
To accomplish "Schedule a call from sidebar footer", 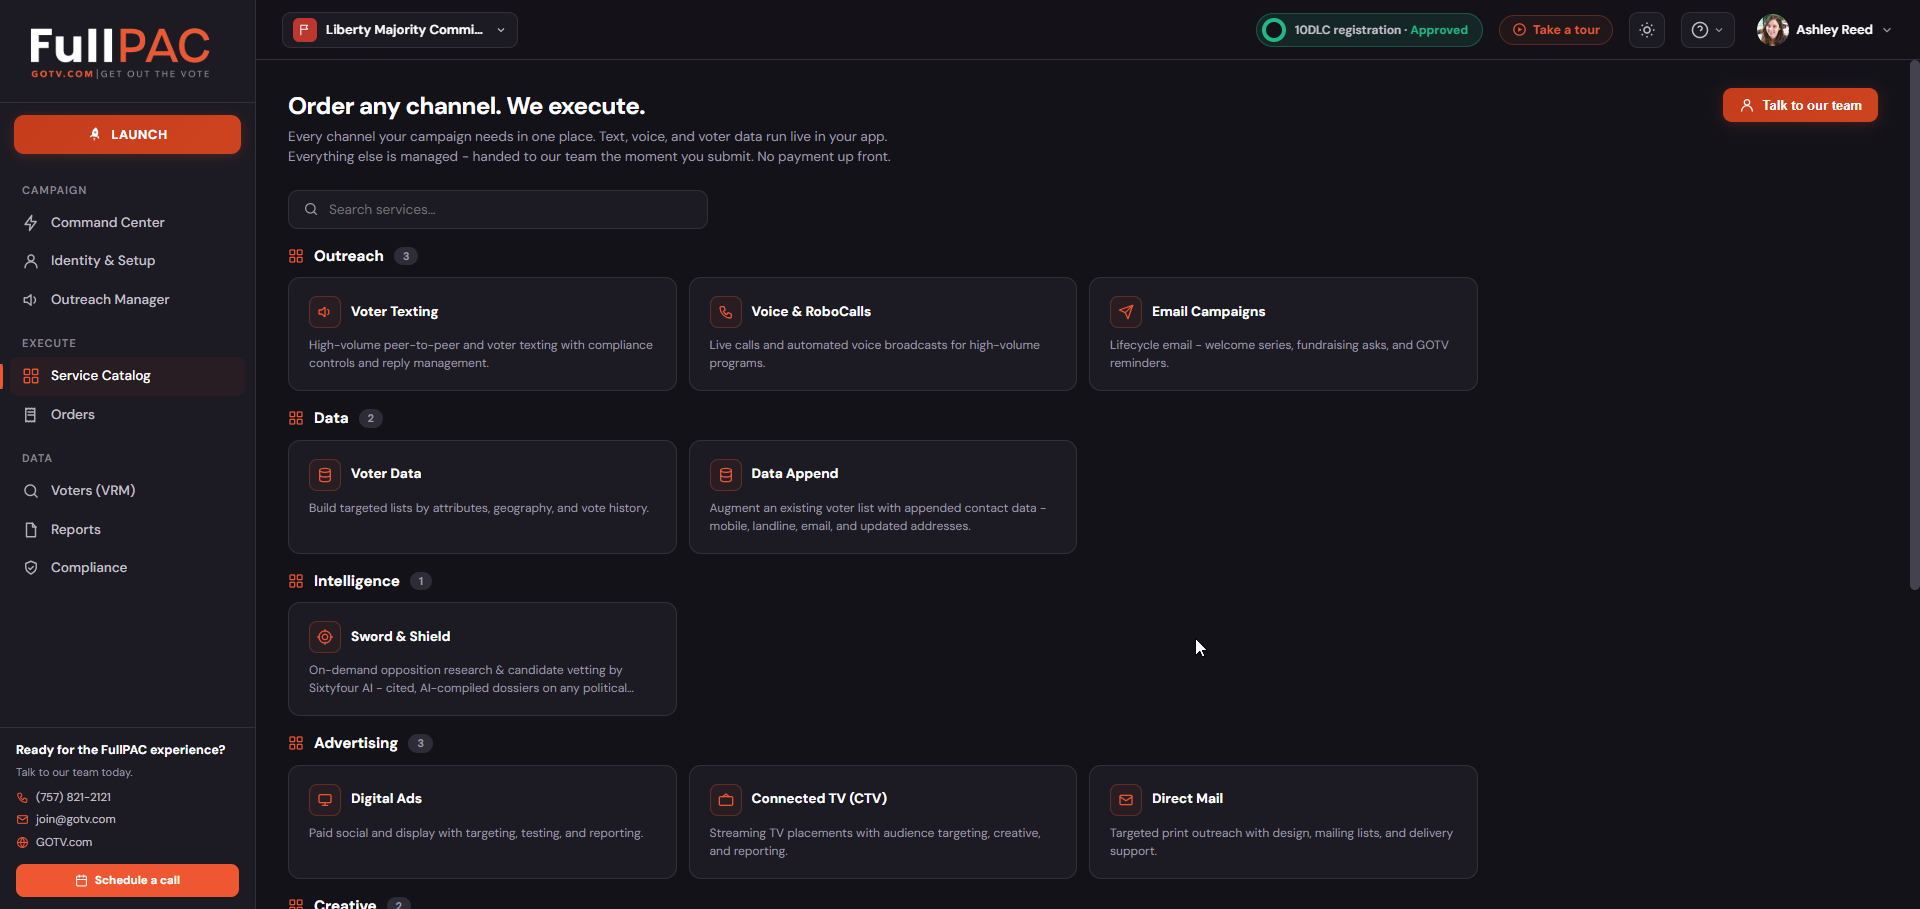I will [127, 880].
